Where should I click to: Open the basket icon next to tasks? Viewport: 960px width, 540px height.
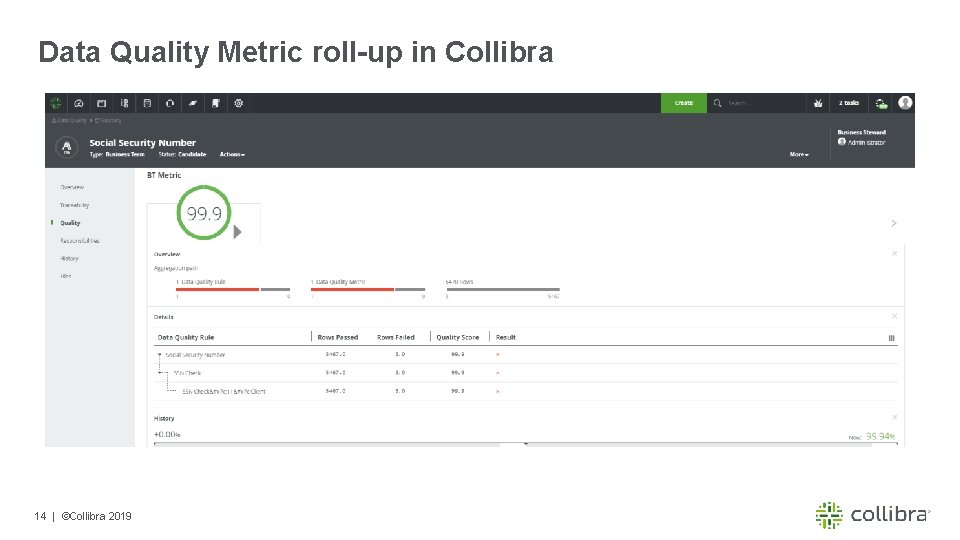point(818,103)
